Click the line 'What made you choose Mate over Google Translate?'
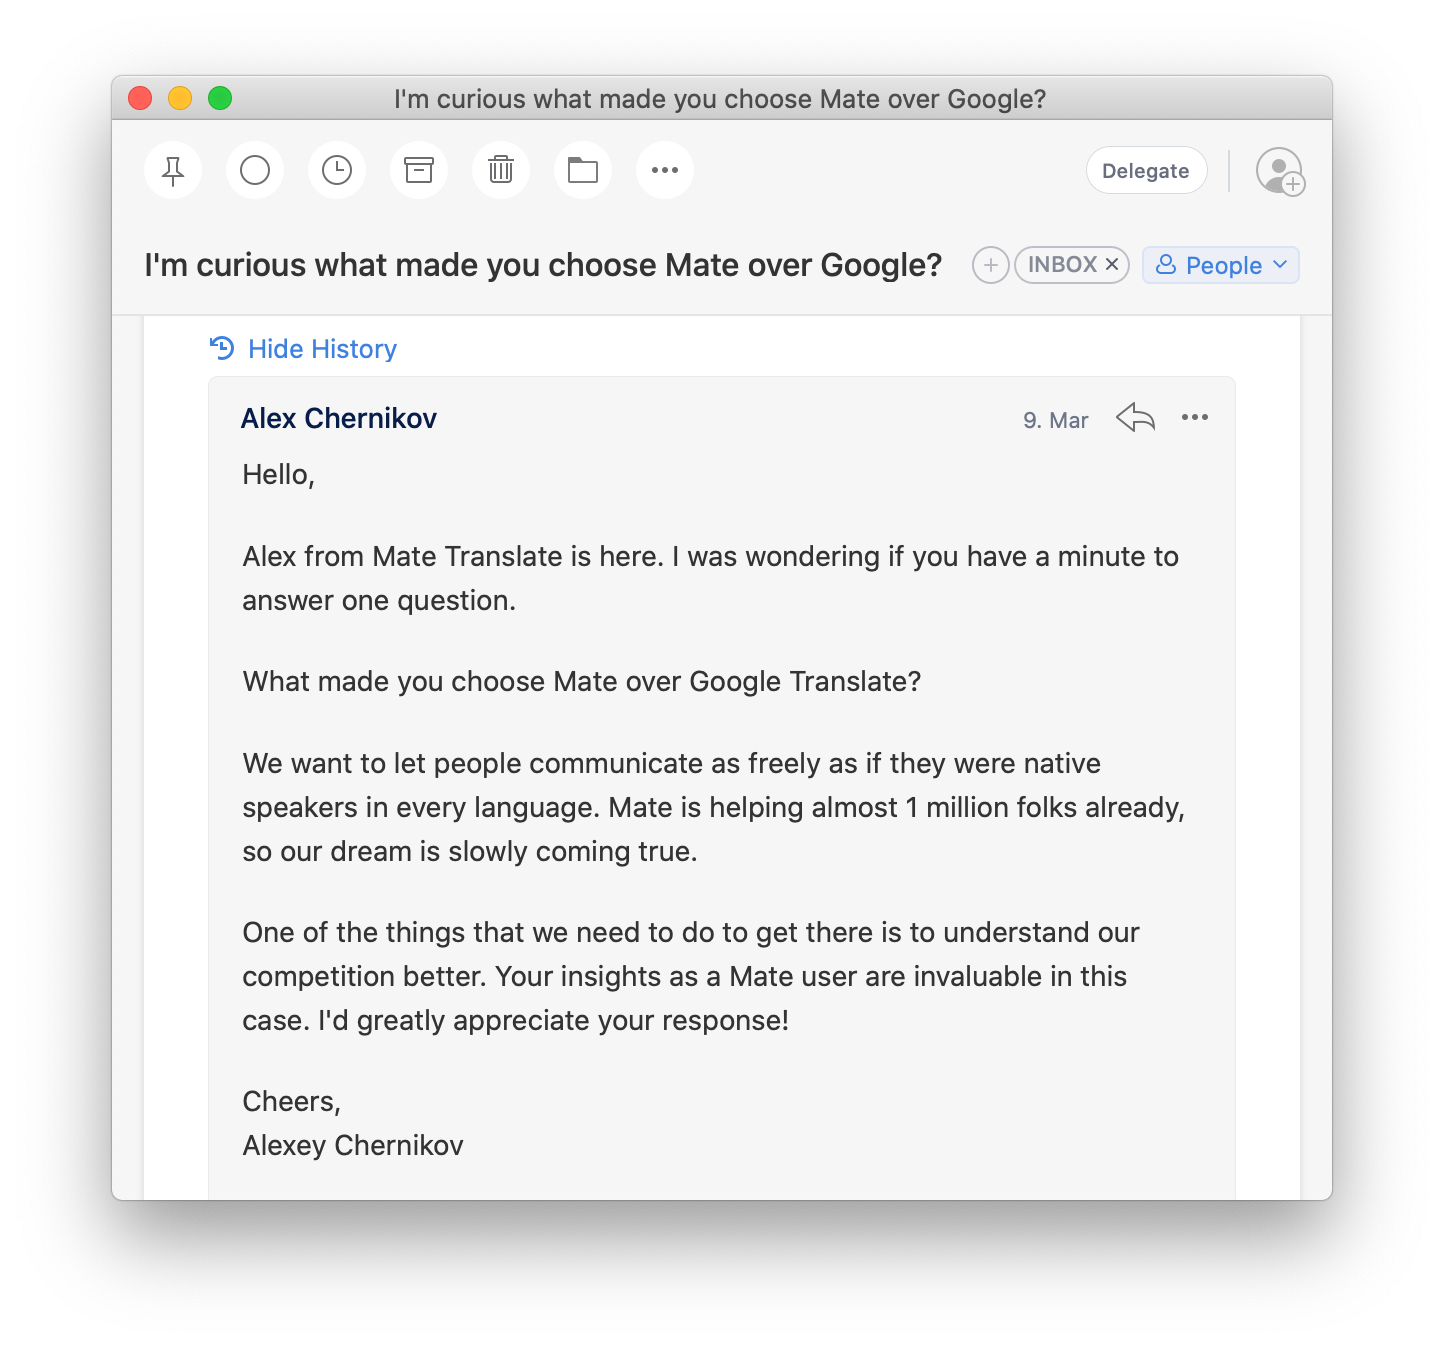 [582, 681]
